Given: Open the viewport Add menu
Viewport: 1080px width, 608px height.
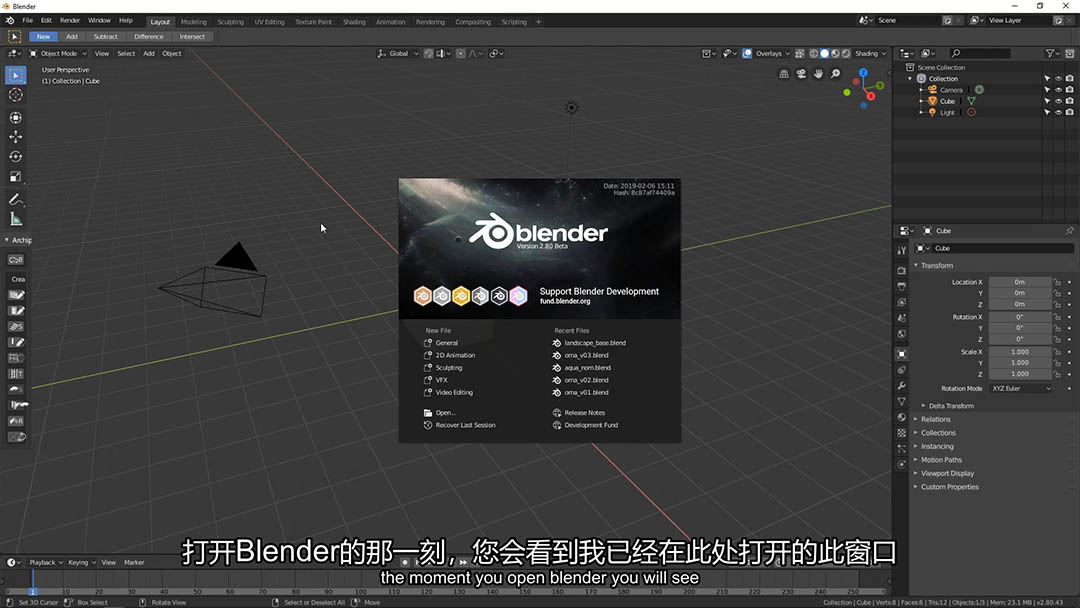Looking at the screenshot, I should (x=149, y=53).
